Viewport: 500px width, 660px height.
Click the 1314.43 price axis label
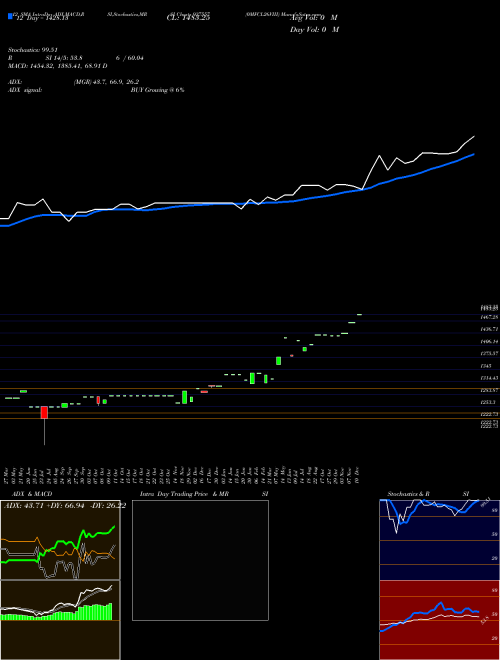coord(489,378)
